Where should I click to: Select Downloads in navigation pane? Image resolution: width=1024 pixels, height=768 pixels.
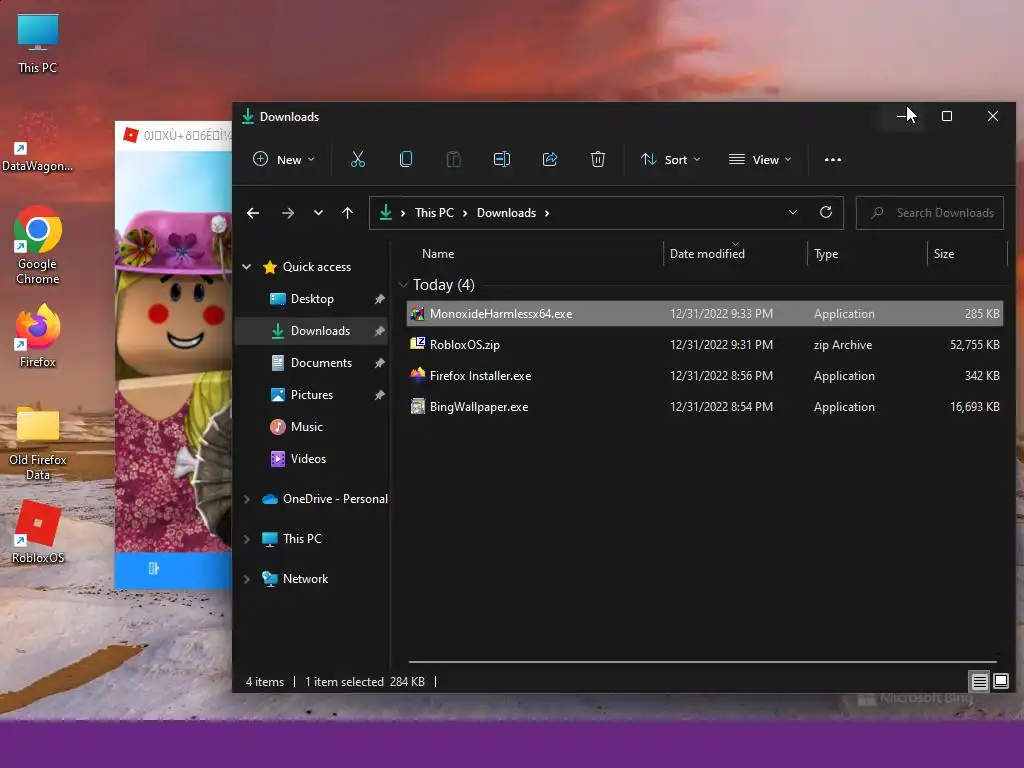312,330
